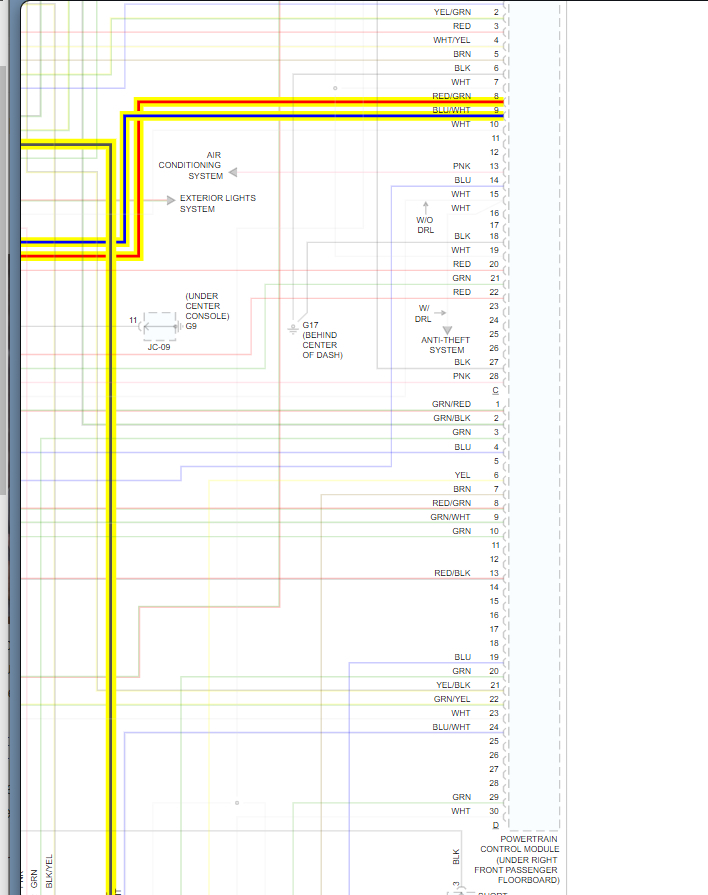Screen dimensions: 708x895
Task: Click the G17 ground symbol
Action: pyautogui.click(x=292, y=329)
